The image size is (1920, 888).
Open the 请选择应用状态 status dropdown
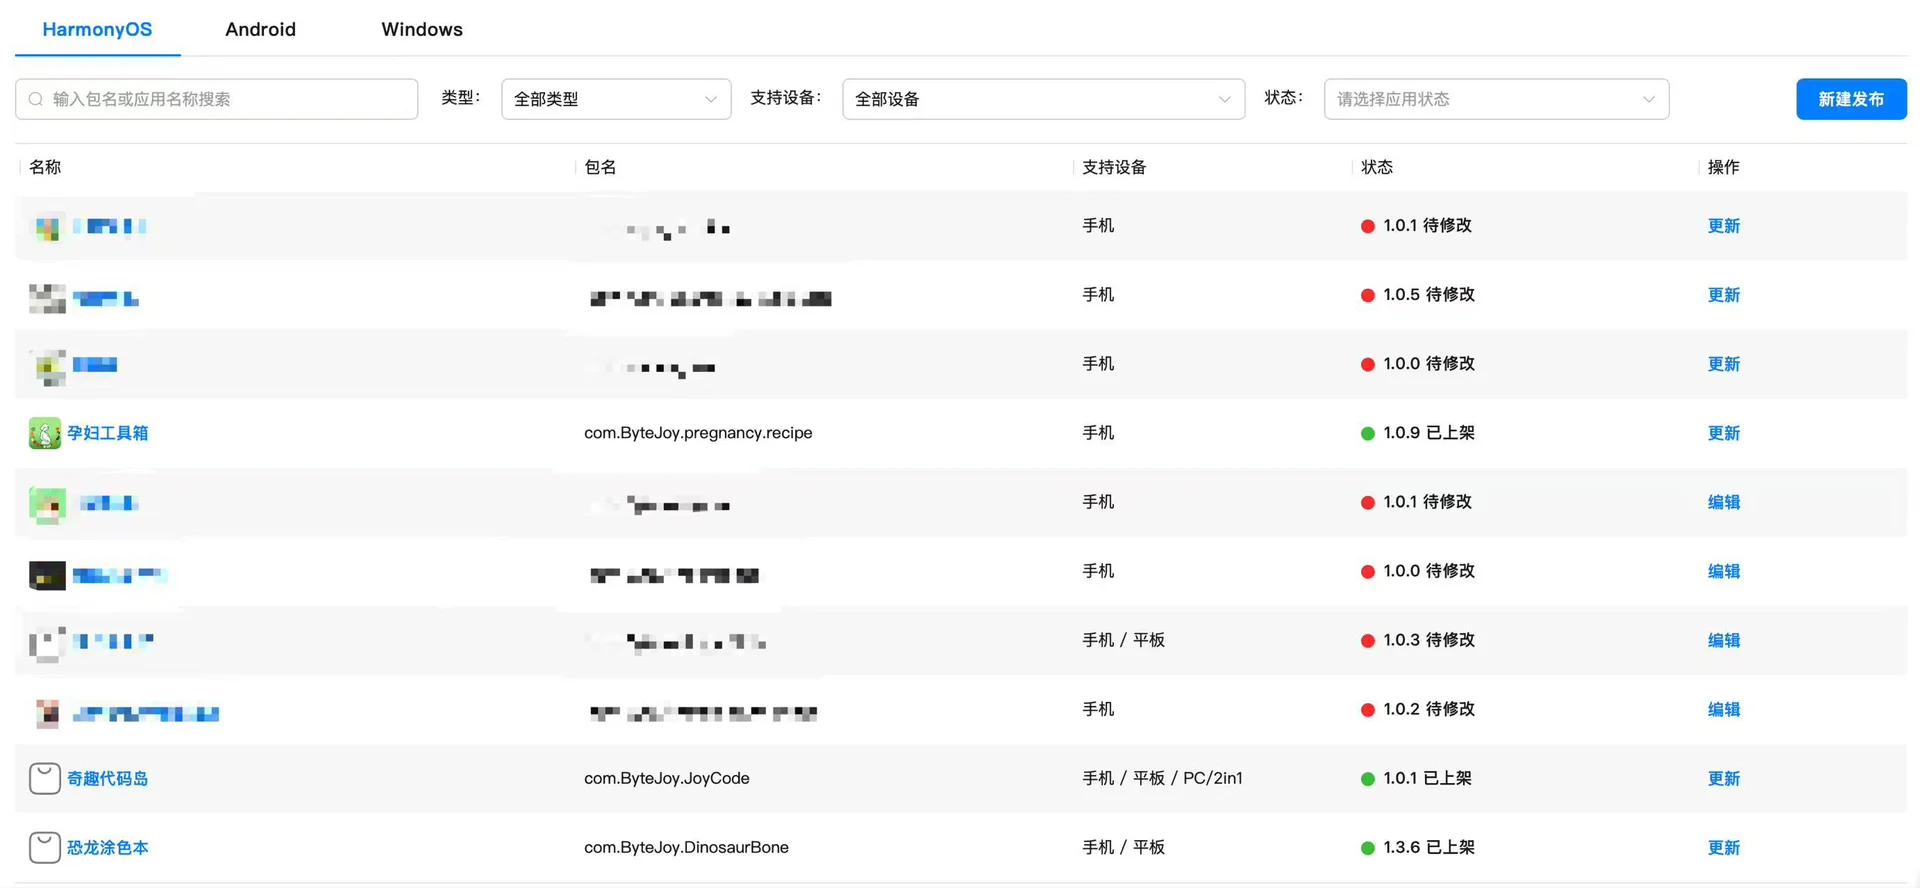pos(1496,99)
